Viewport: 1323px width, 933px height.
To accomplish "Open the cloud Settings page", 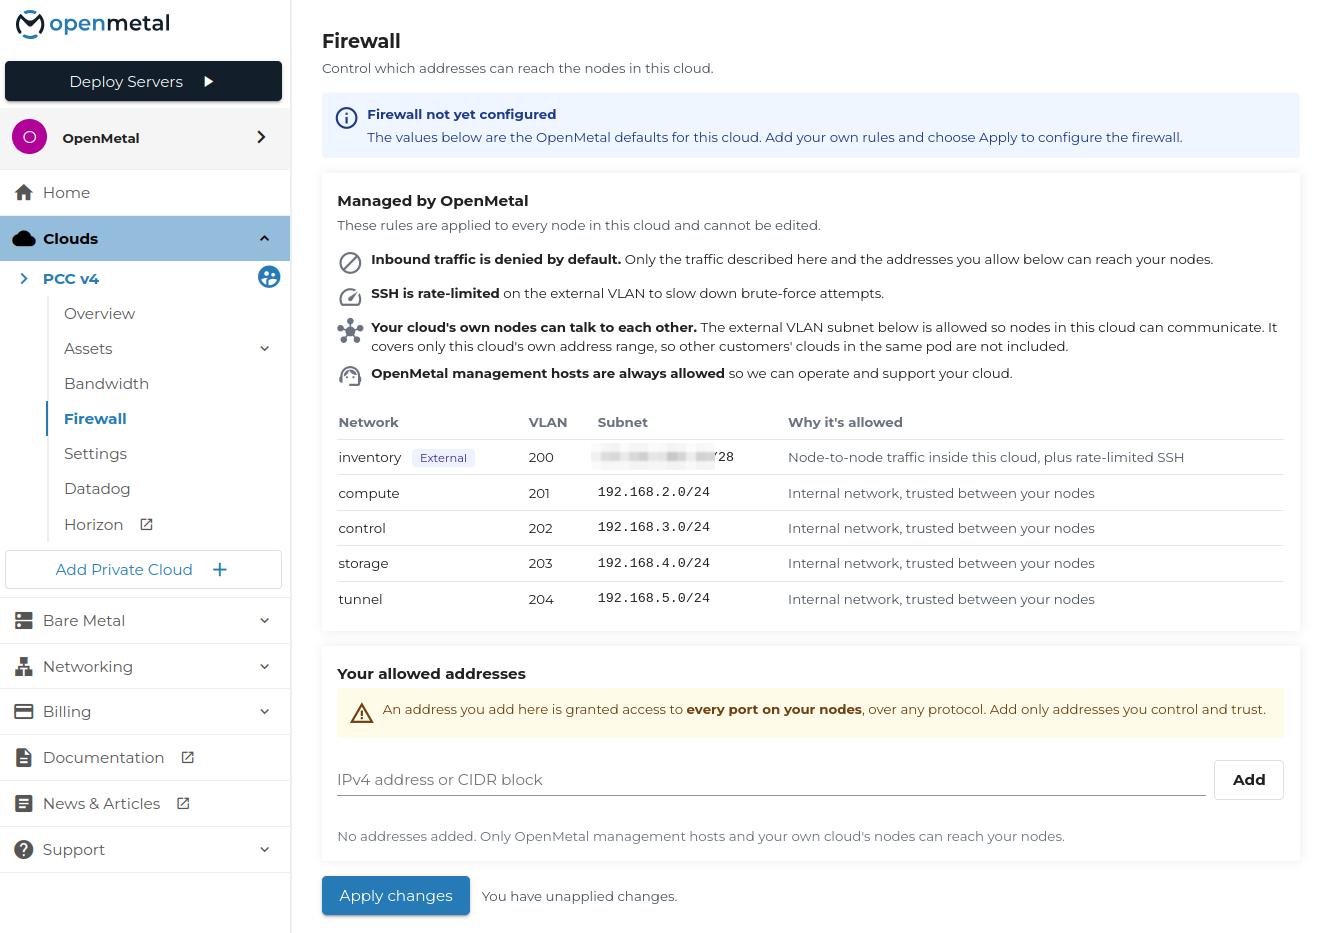I will pos(95,454).
